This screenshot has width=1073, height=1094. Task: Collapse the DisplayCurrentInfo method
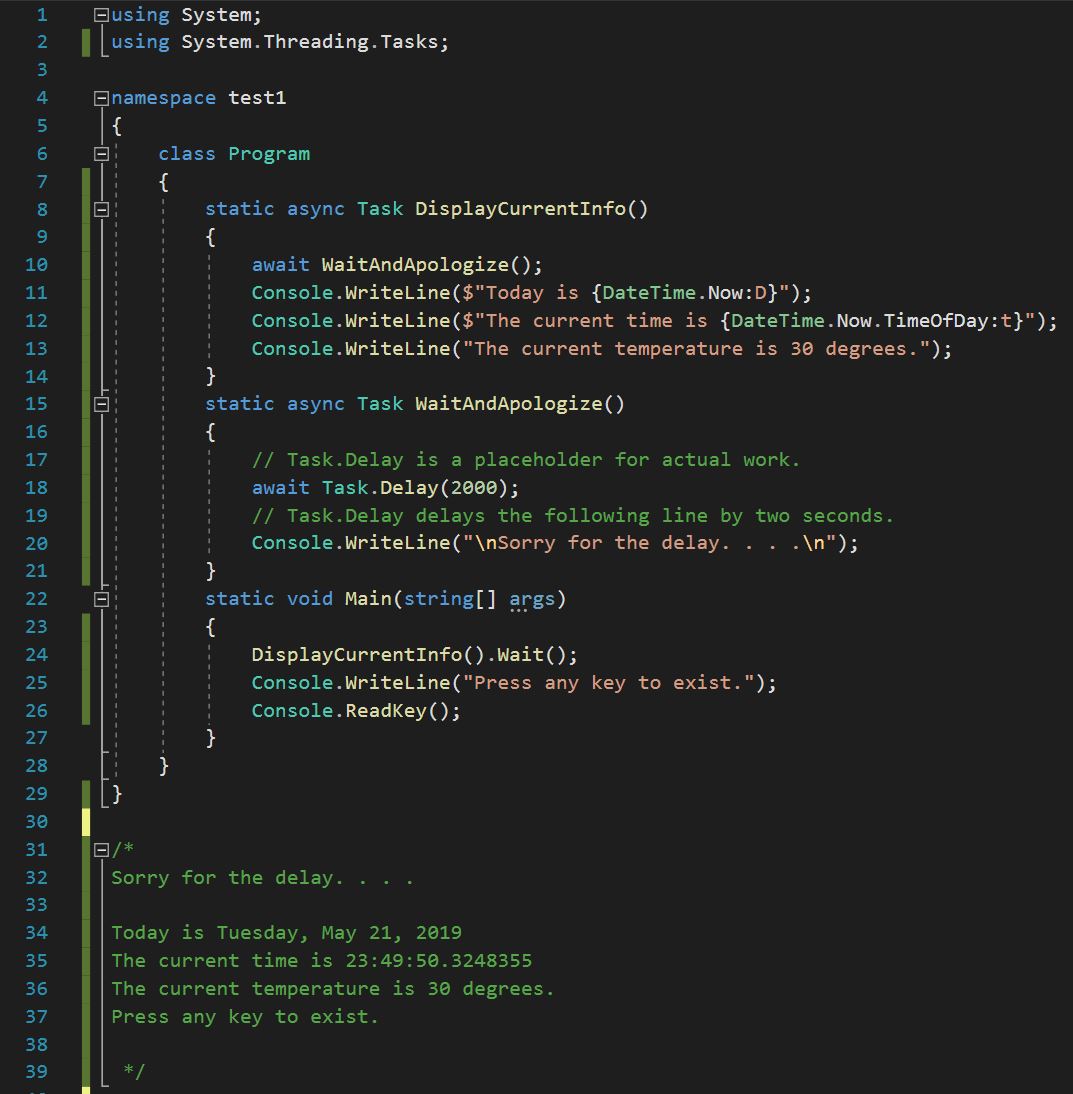pyautogui.click(x=101, y=209)
